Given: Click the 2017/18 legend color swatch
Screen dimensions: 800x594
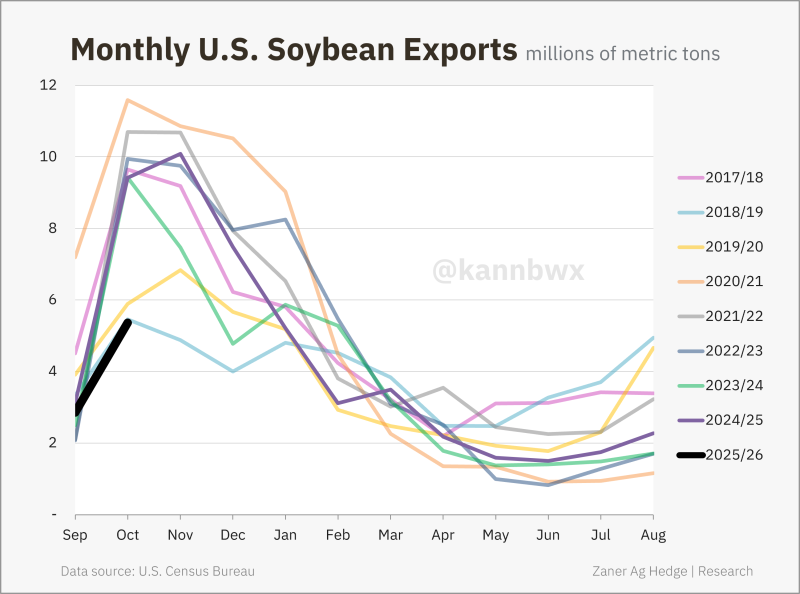Looking at the screenshot, I should [x=690, y=177].
